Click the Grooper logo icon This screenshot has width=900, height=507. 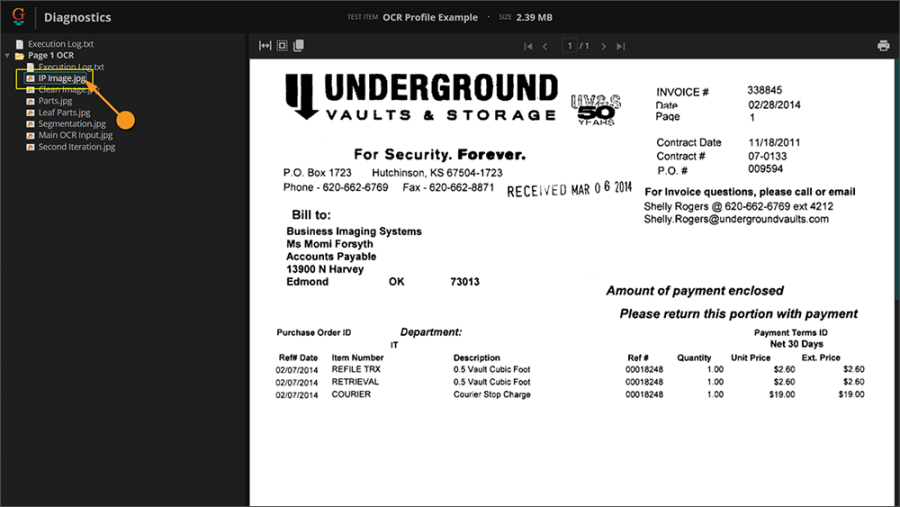click(18, 16)
